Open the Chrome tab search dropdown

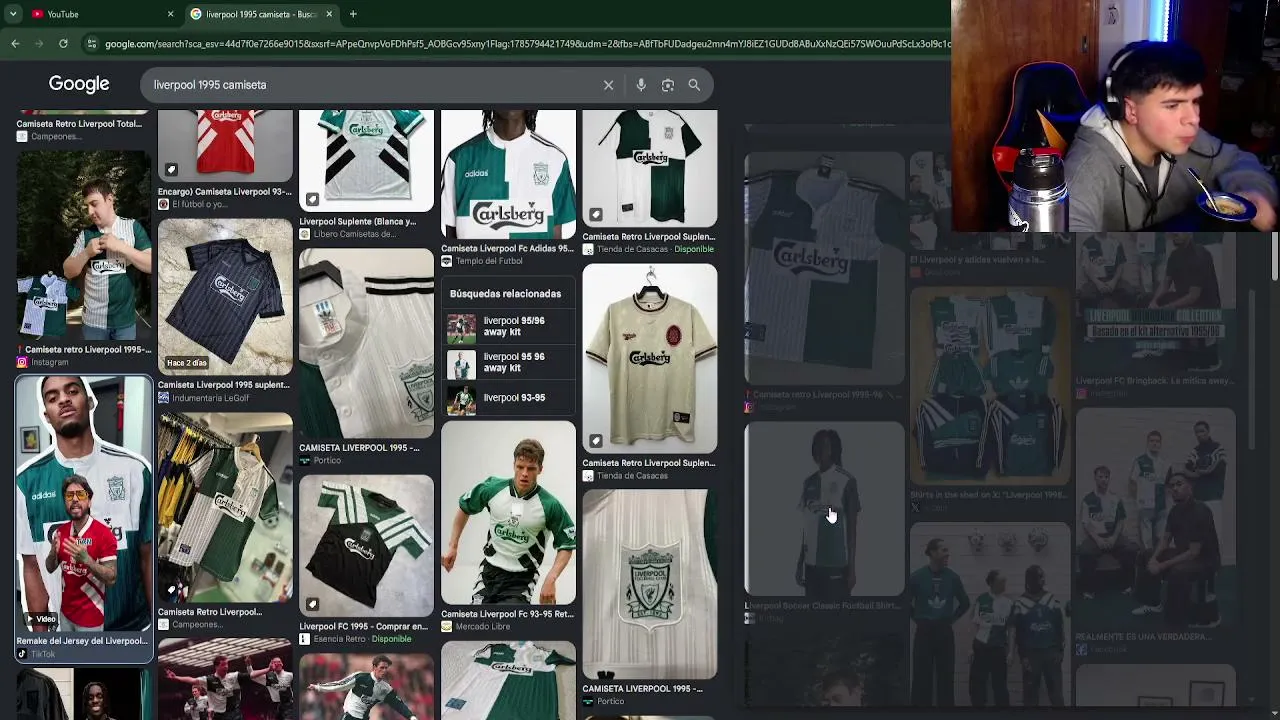tap(13, 14)
